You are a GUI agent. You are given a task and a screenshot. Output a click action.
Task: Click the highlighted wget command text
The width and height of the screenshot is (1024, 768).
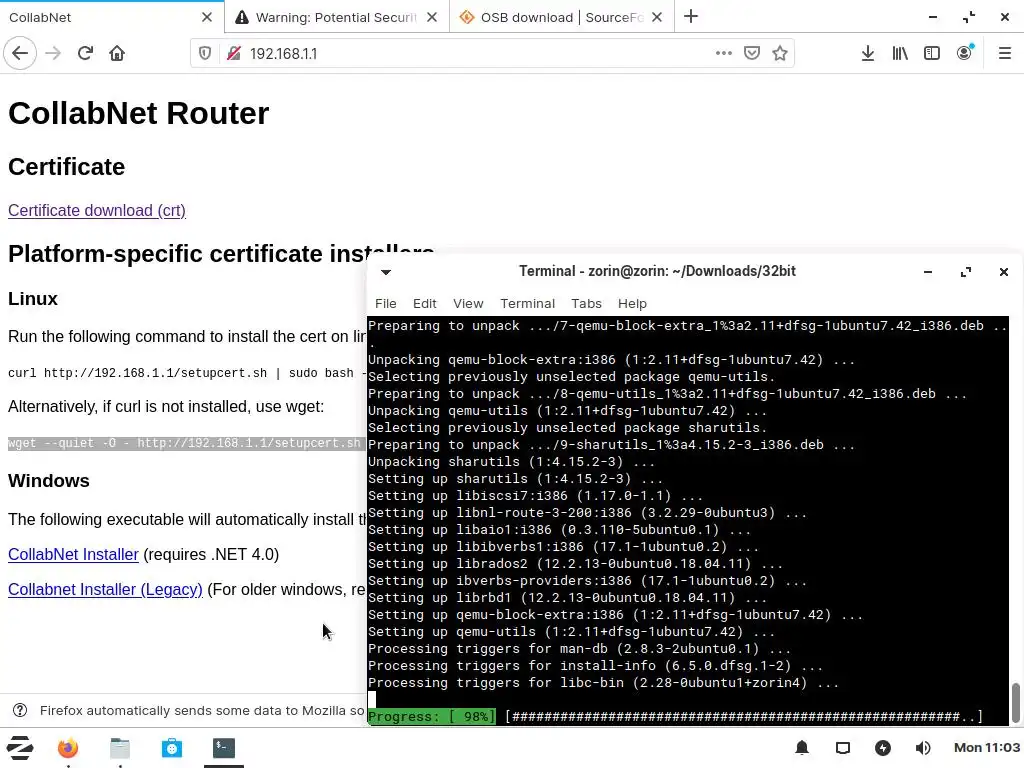point(186,443)
